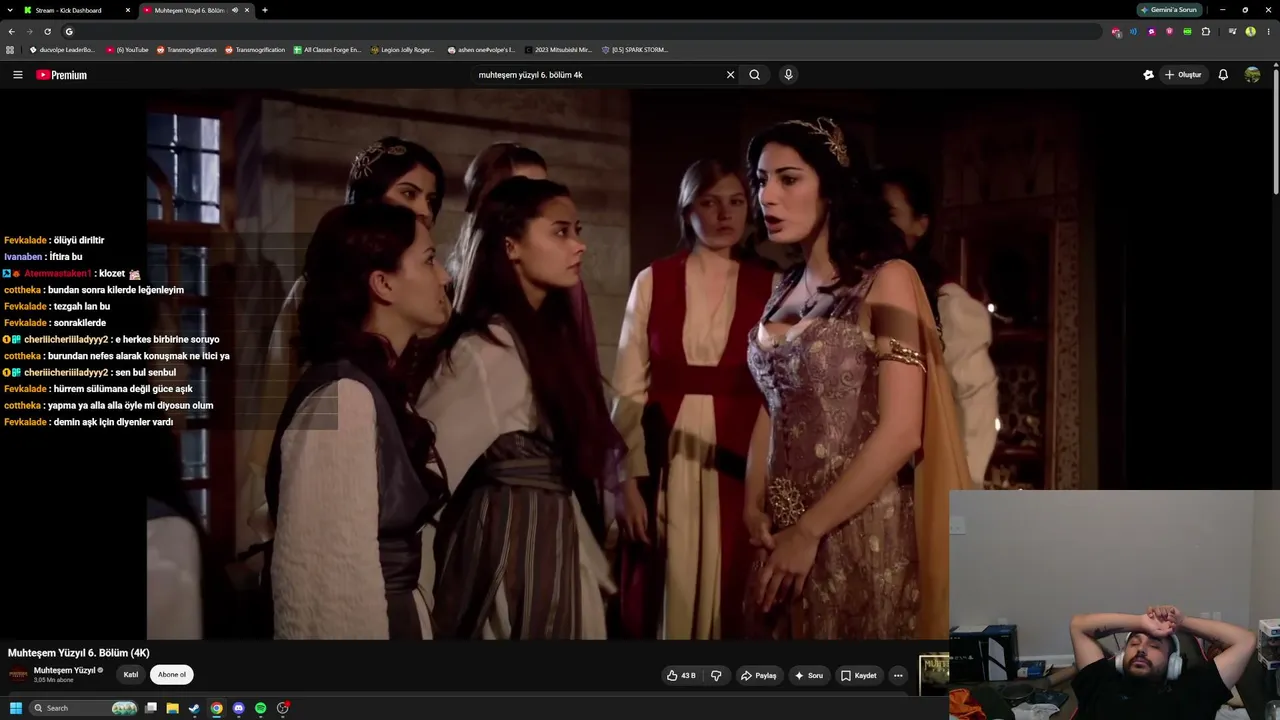Image resolution: width=1280 pixels, height=720 pixels.
Task: Open the YouTube notifications bell
Action: point(1223,75)
